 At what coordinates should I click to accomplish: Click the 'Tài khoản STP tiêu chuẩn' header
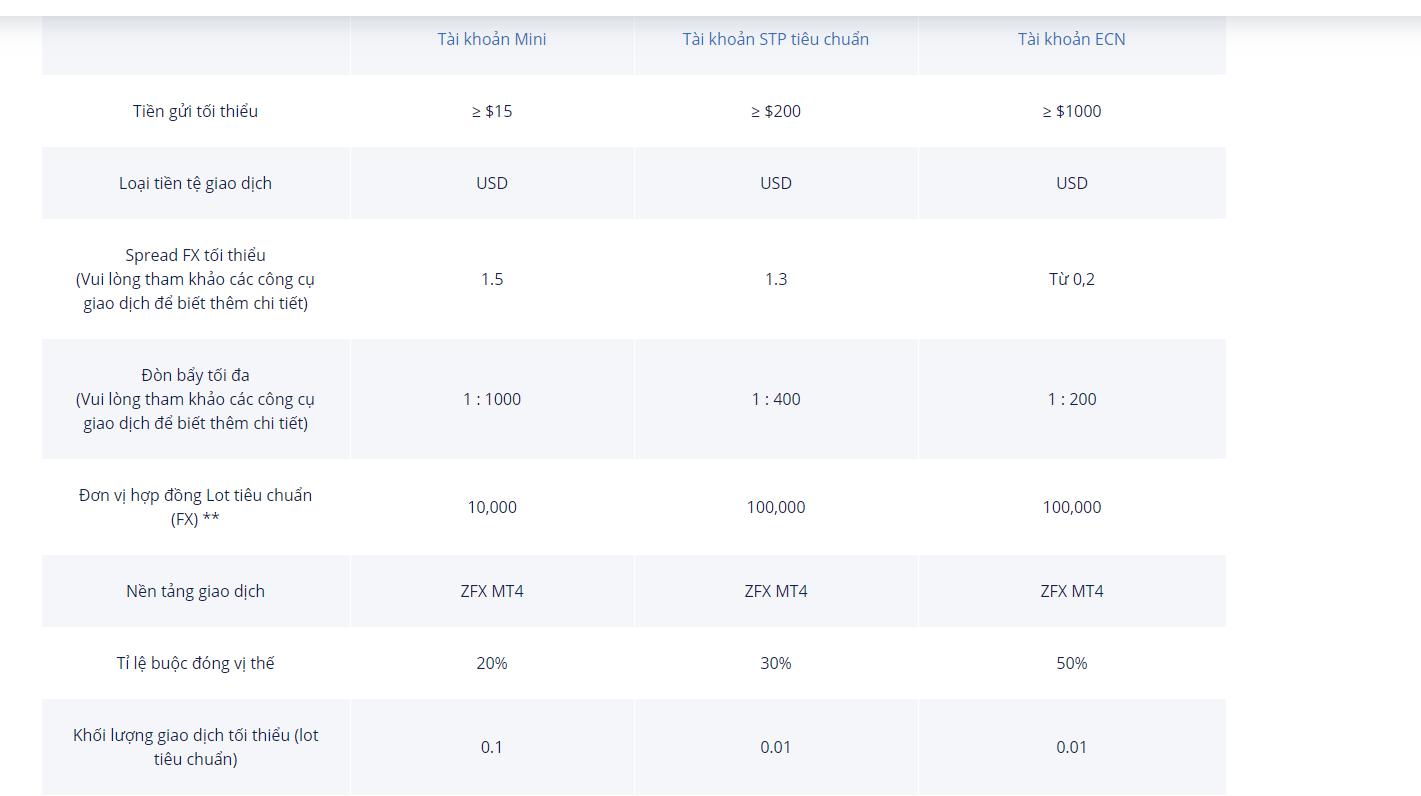tap(776, 39)
